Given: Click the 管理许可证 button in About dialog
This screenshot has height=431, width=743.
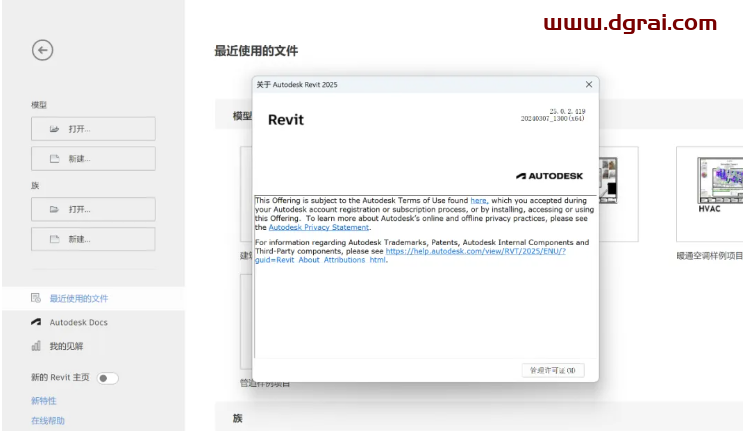Looking at the screenshot, I should click(553, 370).
